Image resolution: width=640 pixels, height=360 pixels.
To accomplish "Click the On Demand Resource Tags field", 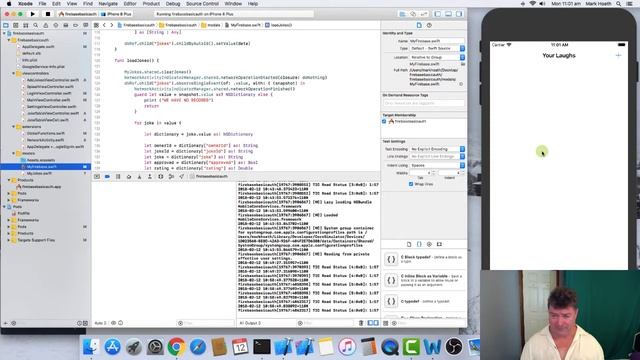I will pyautogui.click(x=424, y=103).
